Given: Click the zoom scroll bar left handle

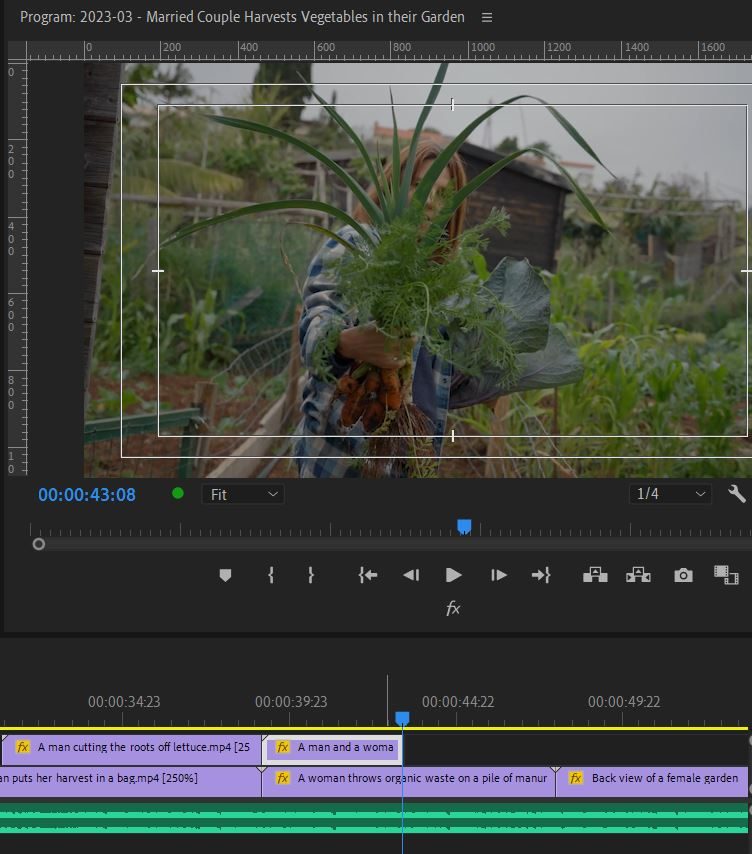Looking at the screenshot, I should (39, 544).
